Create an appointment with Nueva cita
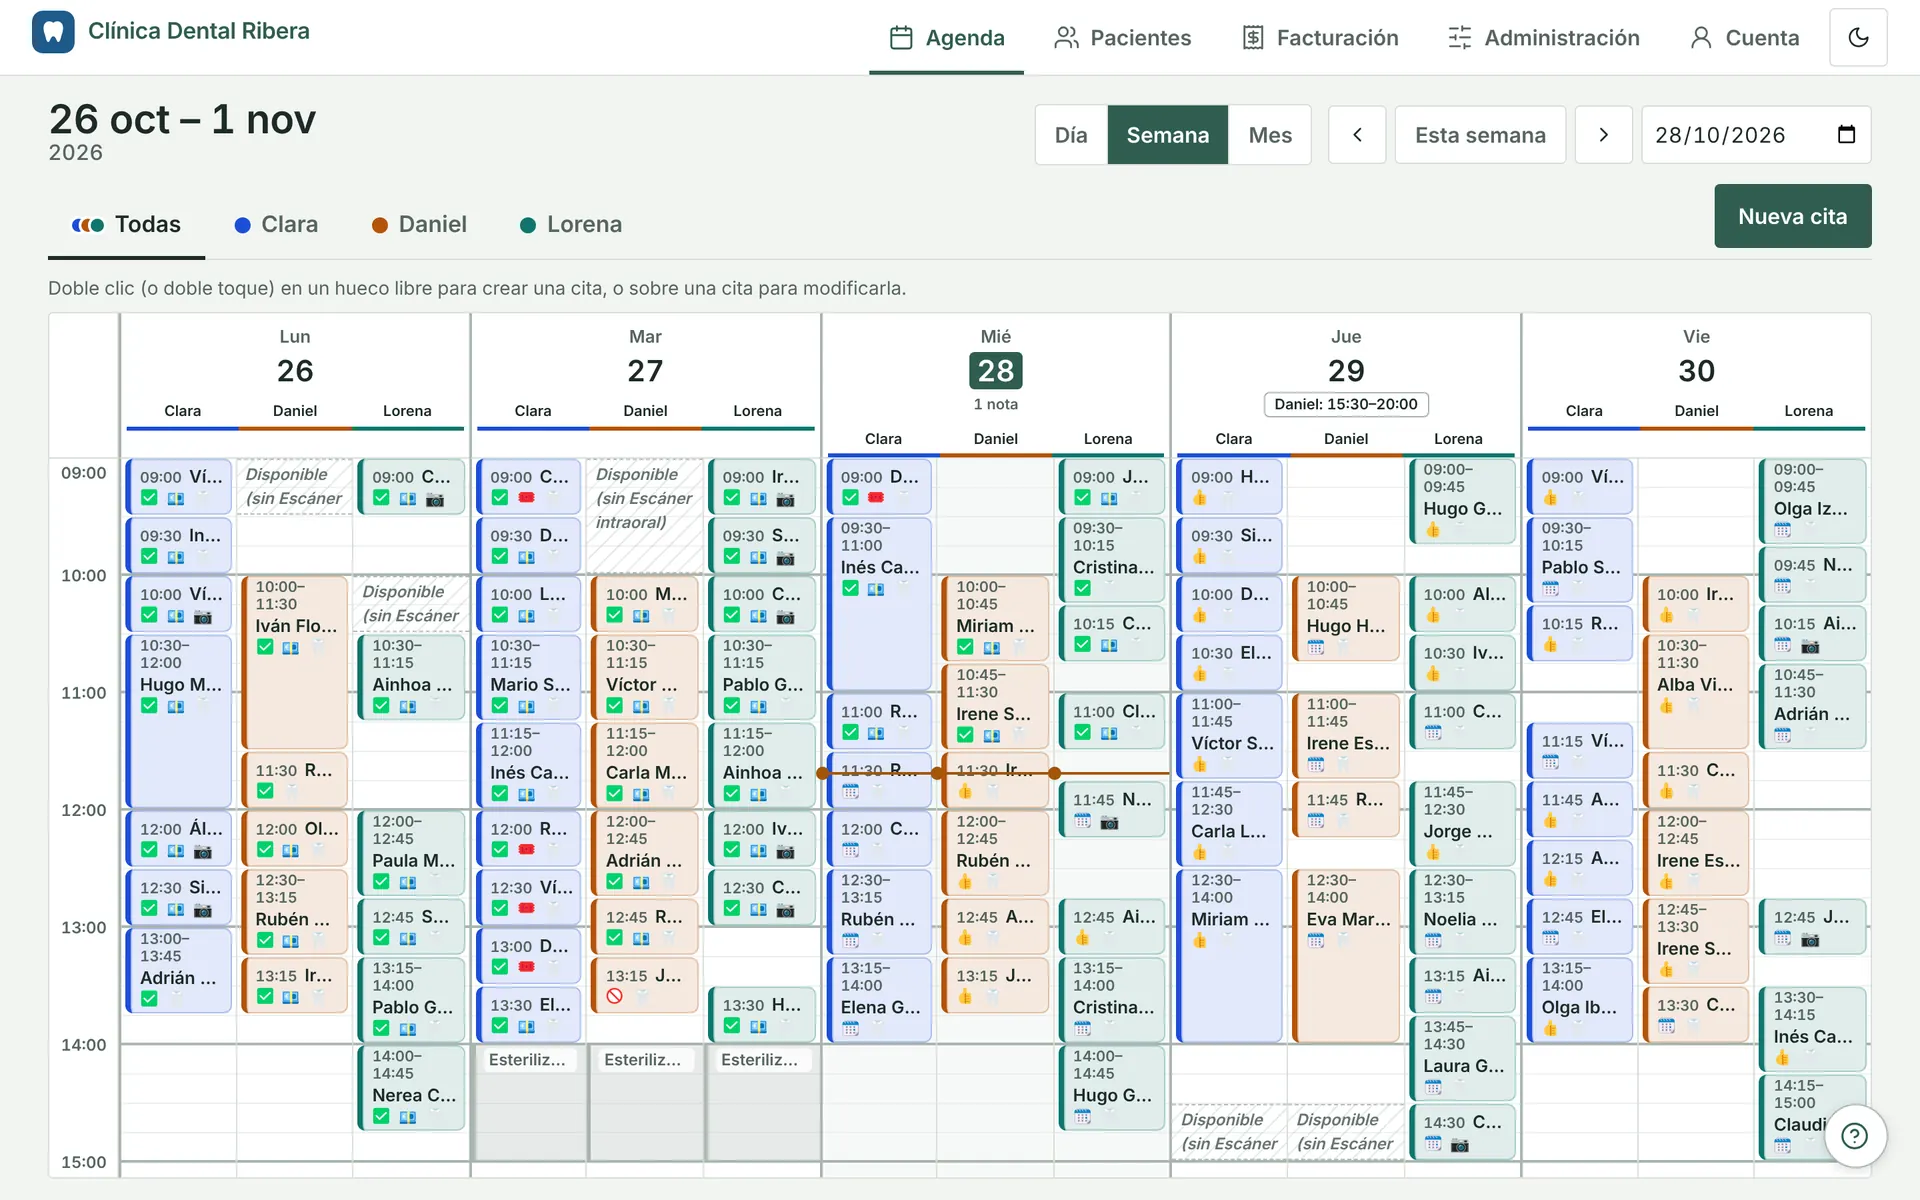Screen dimensions: 1920x1200 (1792, 216)
